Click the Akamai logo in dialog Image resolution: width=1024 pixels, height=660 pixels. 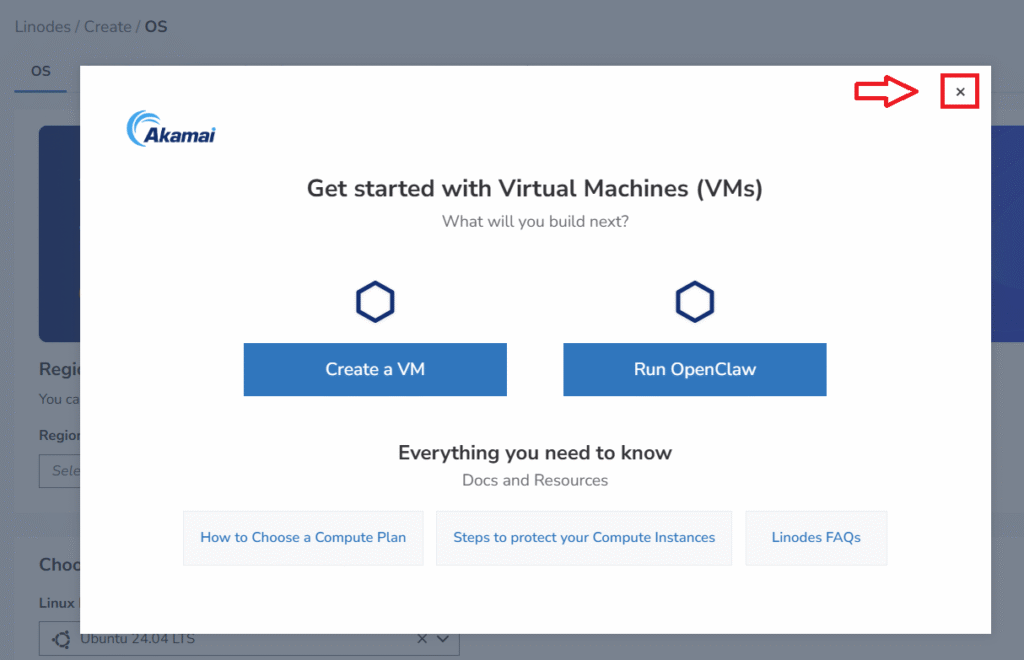[x=171, y=129]
